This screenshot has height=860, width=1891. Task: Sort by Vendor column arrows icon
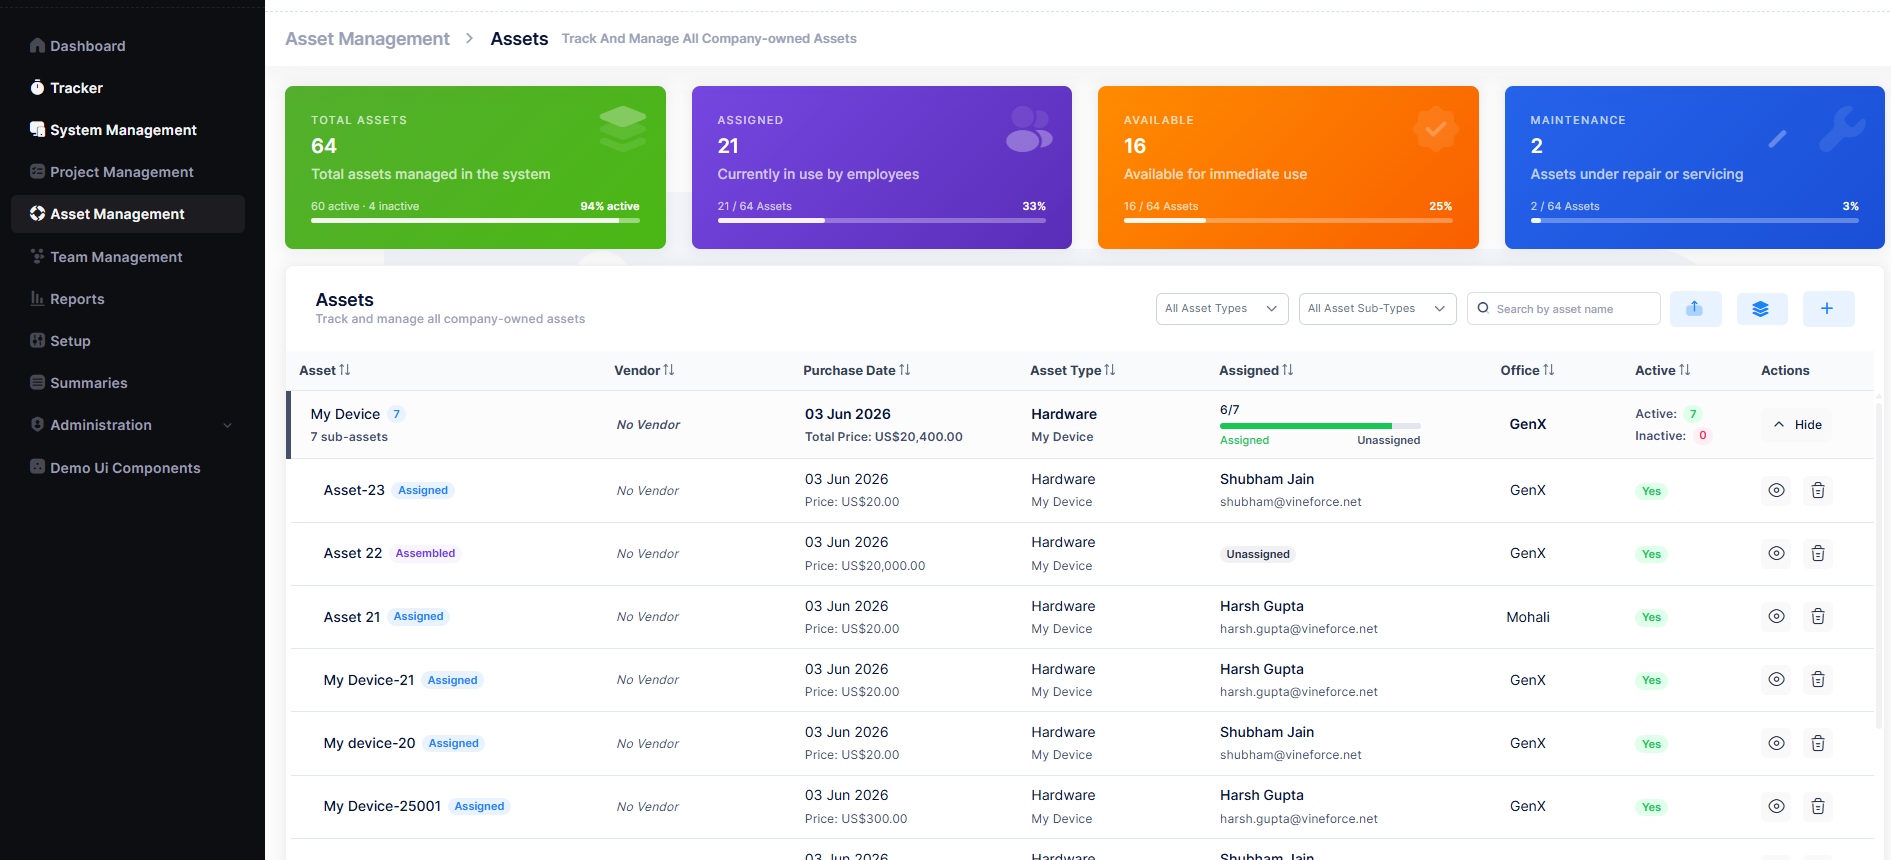[669, 370]
